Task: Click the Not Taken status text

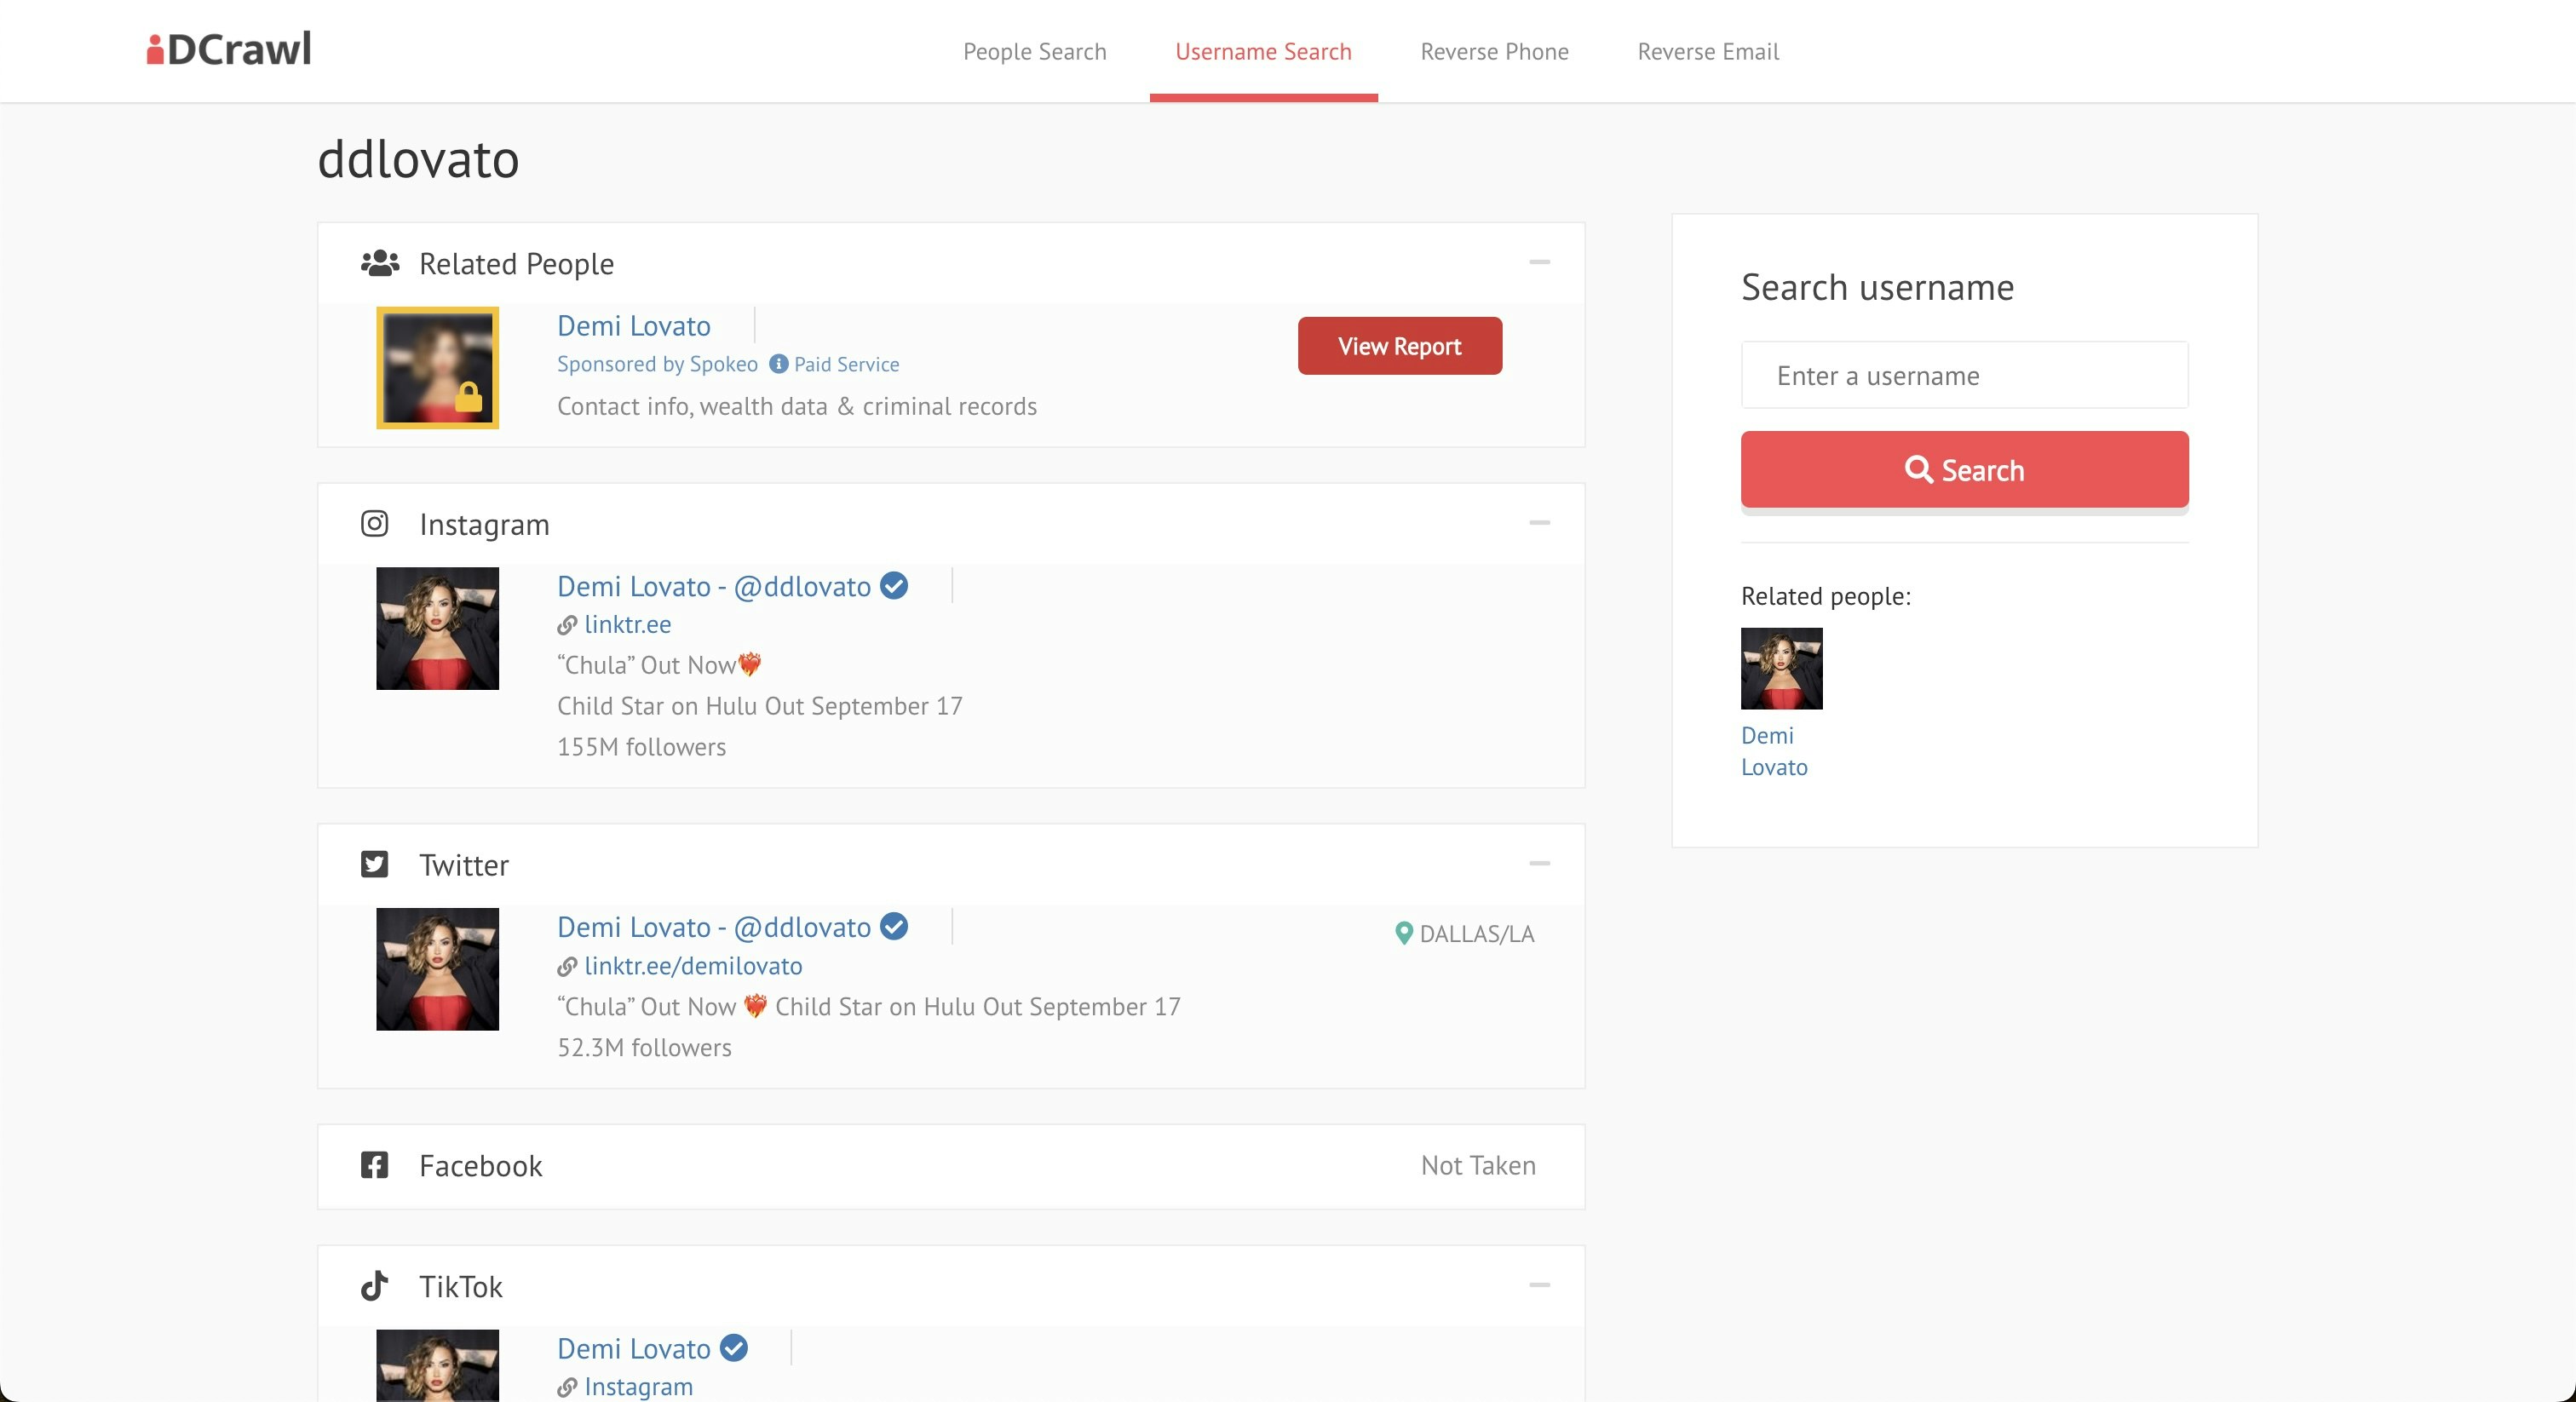Action: pos(1478,1165)
